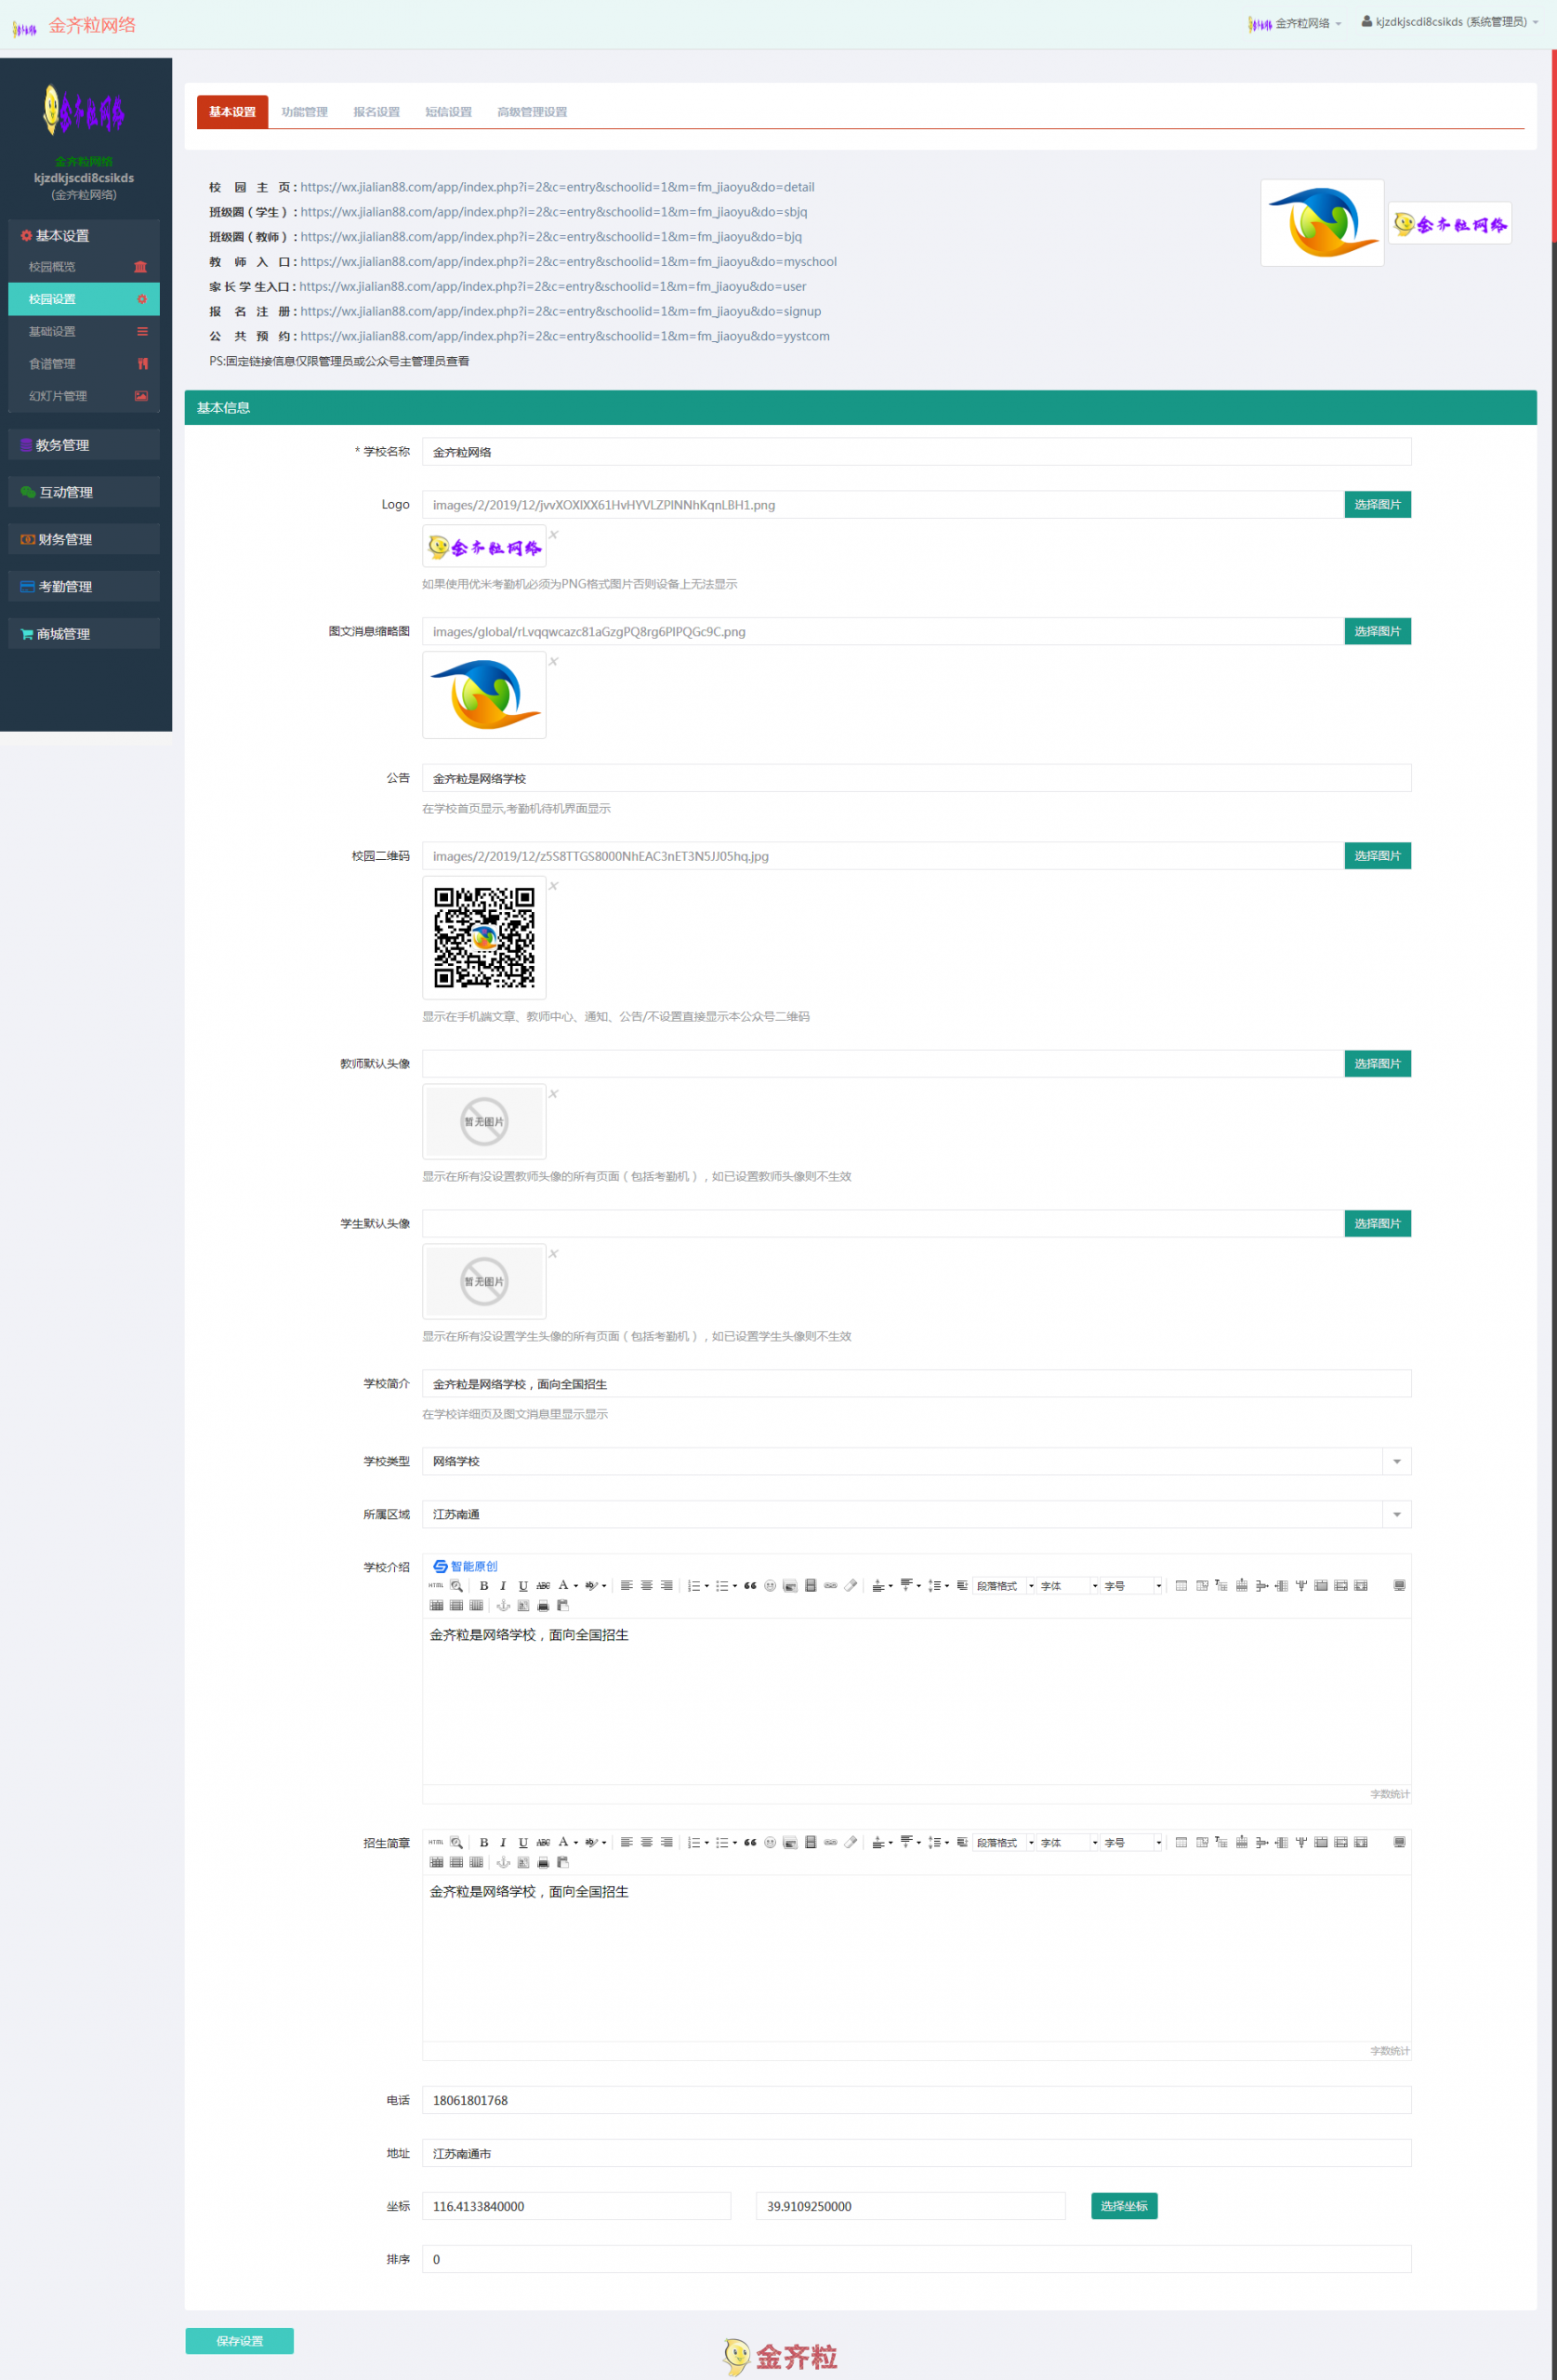Click print icon in 招生简章 editor
Image resolution: width=1557 pixels, height=2380 pixels.
tap(543, 1862)
